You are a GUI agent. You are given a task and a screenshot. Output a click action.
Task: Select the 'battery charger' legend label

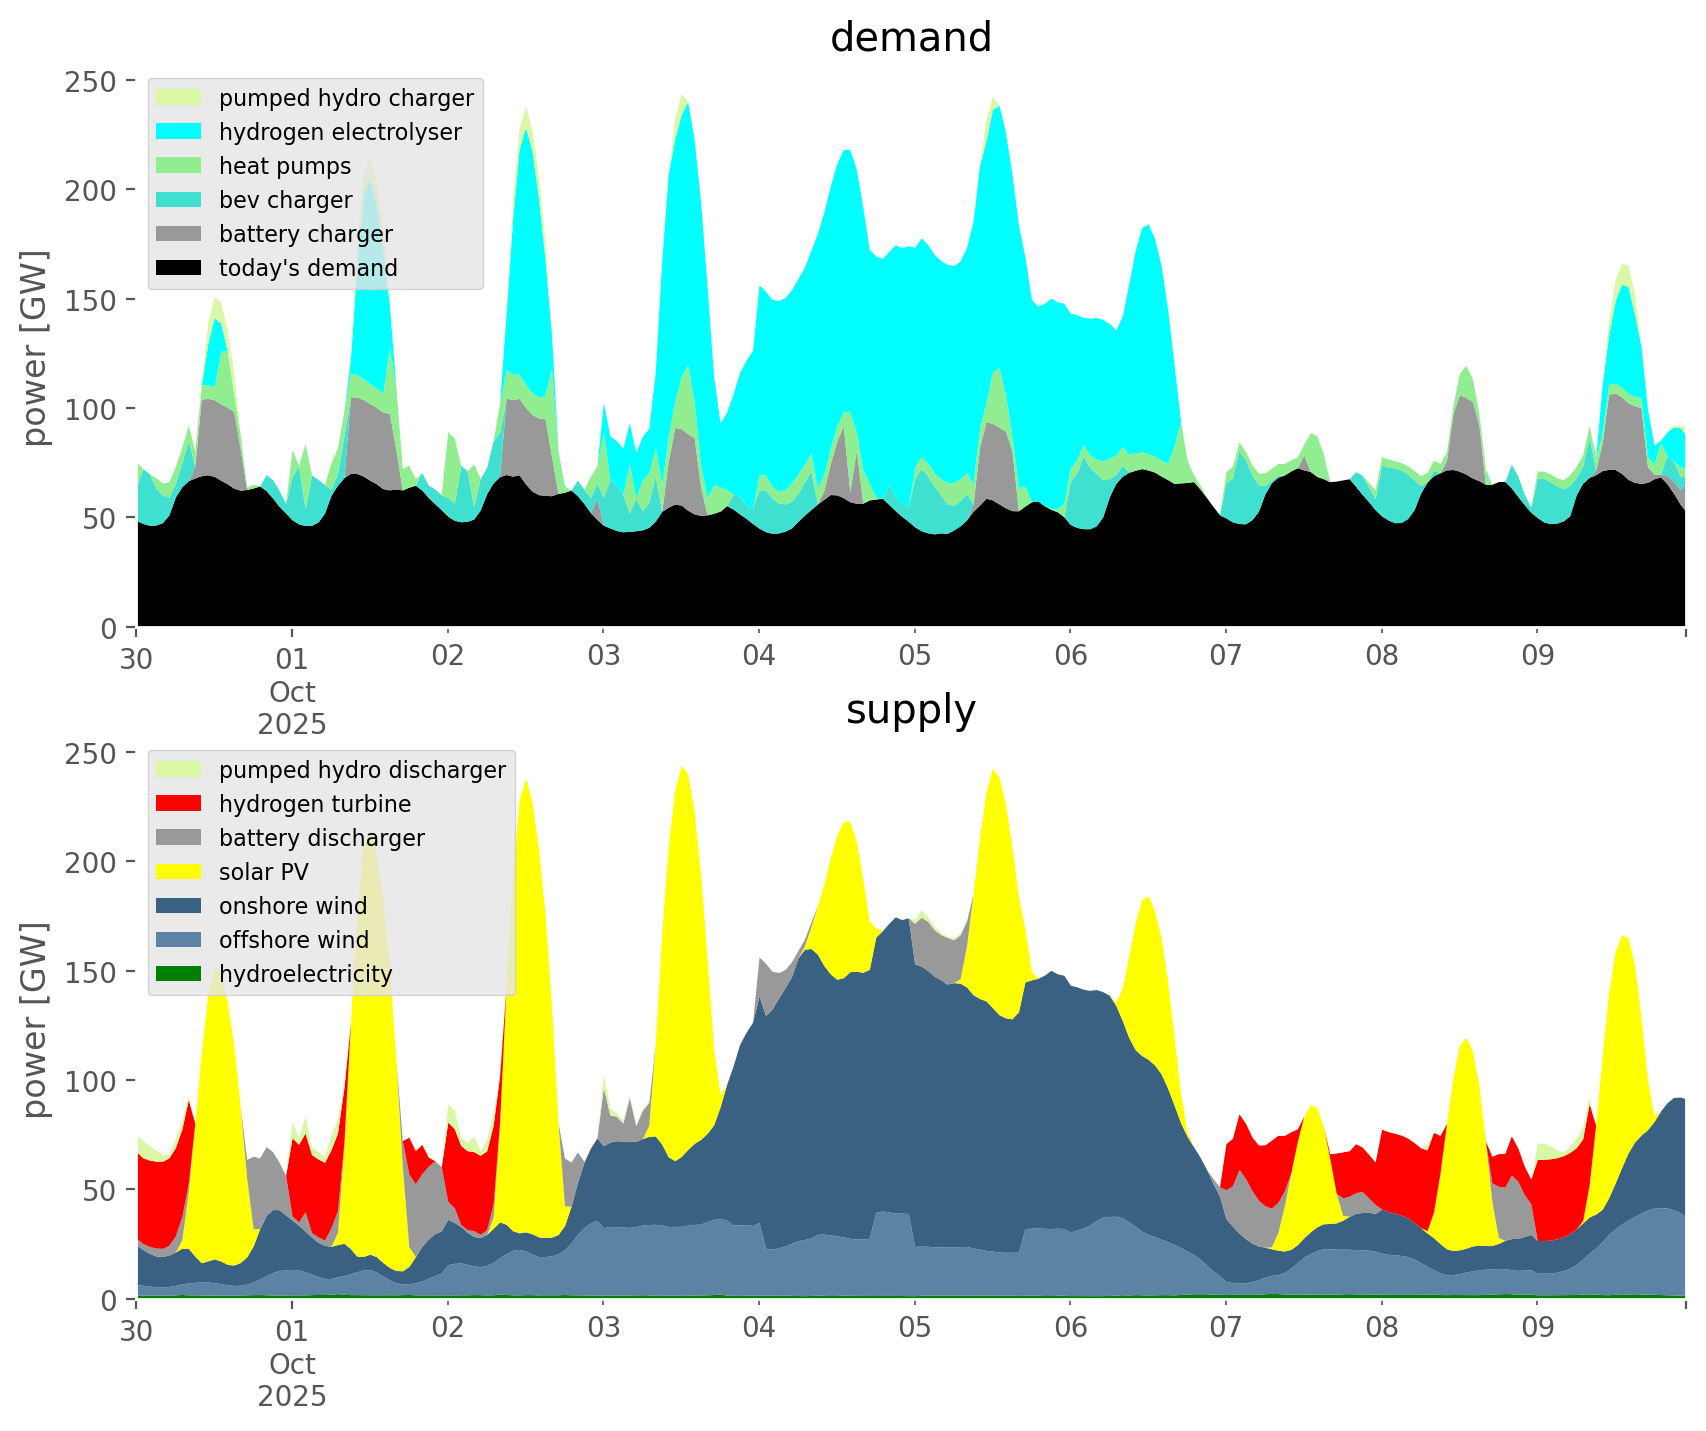(x=305, y=234)
